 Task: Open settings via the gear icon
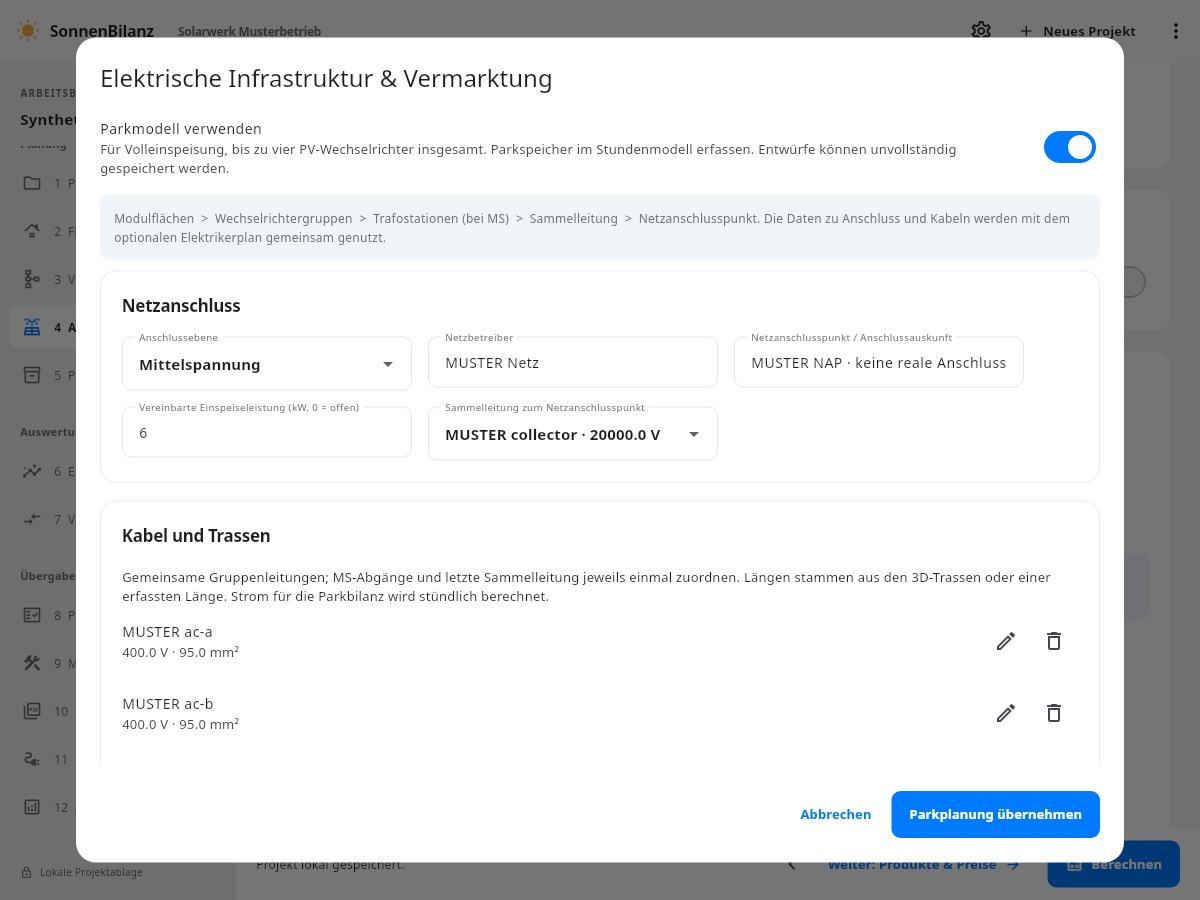tap(981, 30)
